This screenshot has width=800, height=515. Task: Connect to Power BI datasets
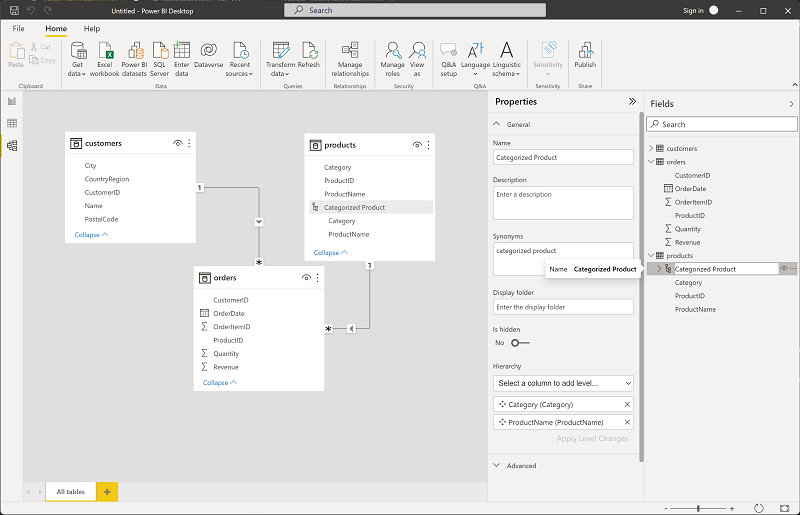coord(134,59)
